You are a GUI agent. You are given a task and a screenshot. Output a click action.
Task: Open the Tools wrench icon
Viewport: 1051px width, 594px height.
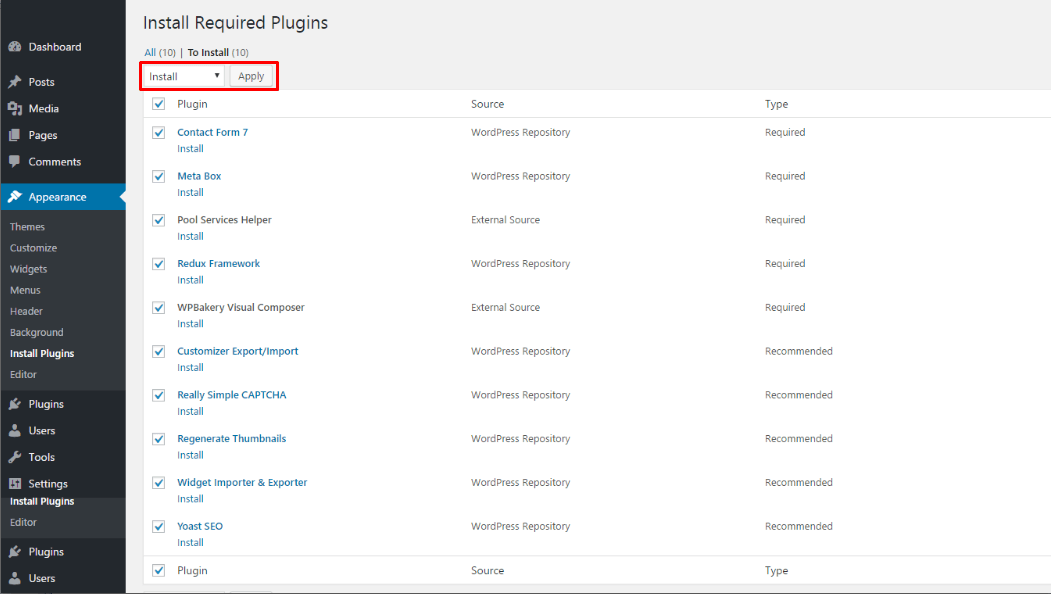[15, 457]
